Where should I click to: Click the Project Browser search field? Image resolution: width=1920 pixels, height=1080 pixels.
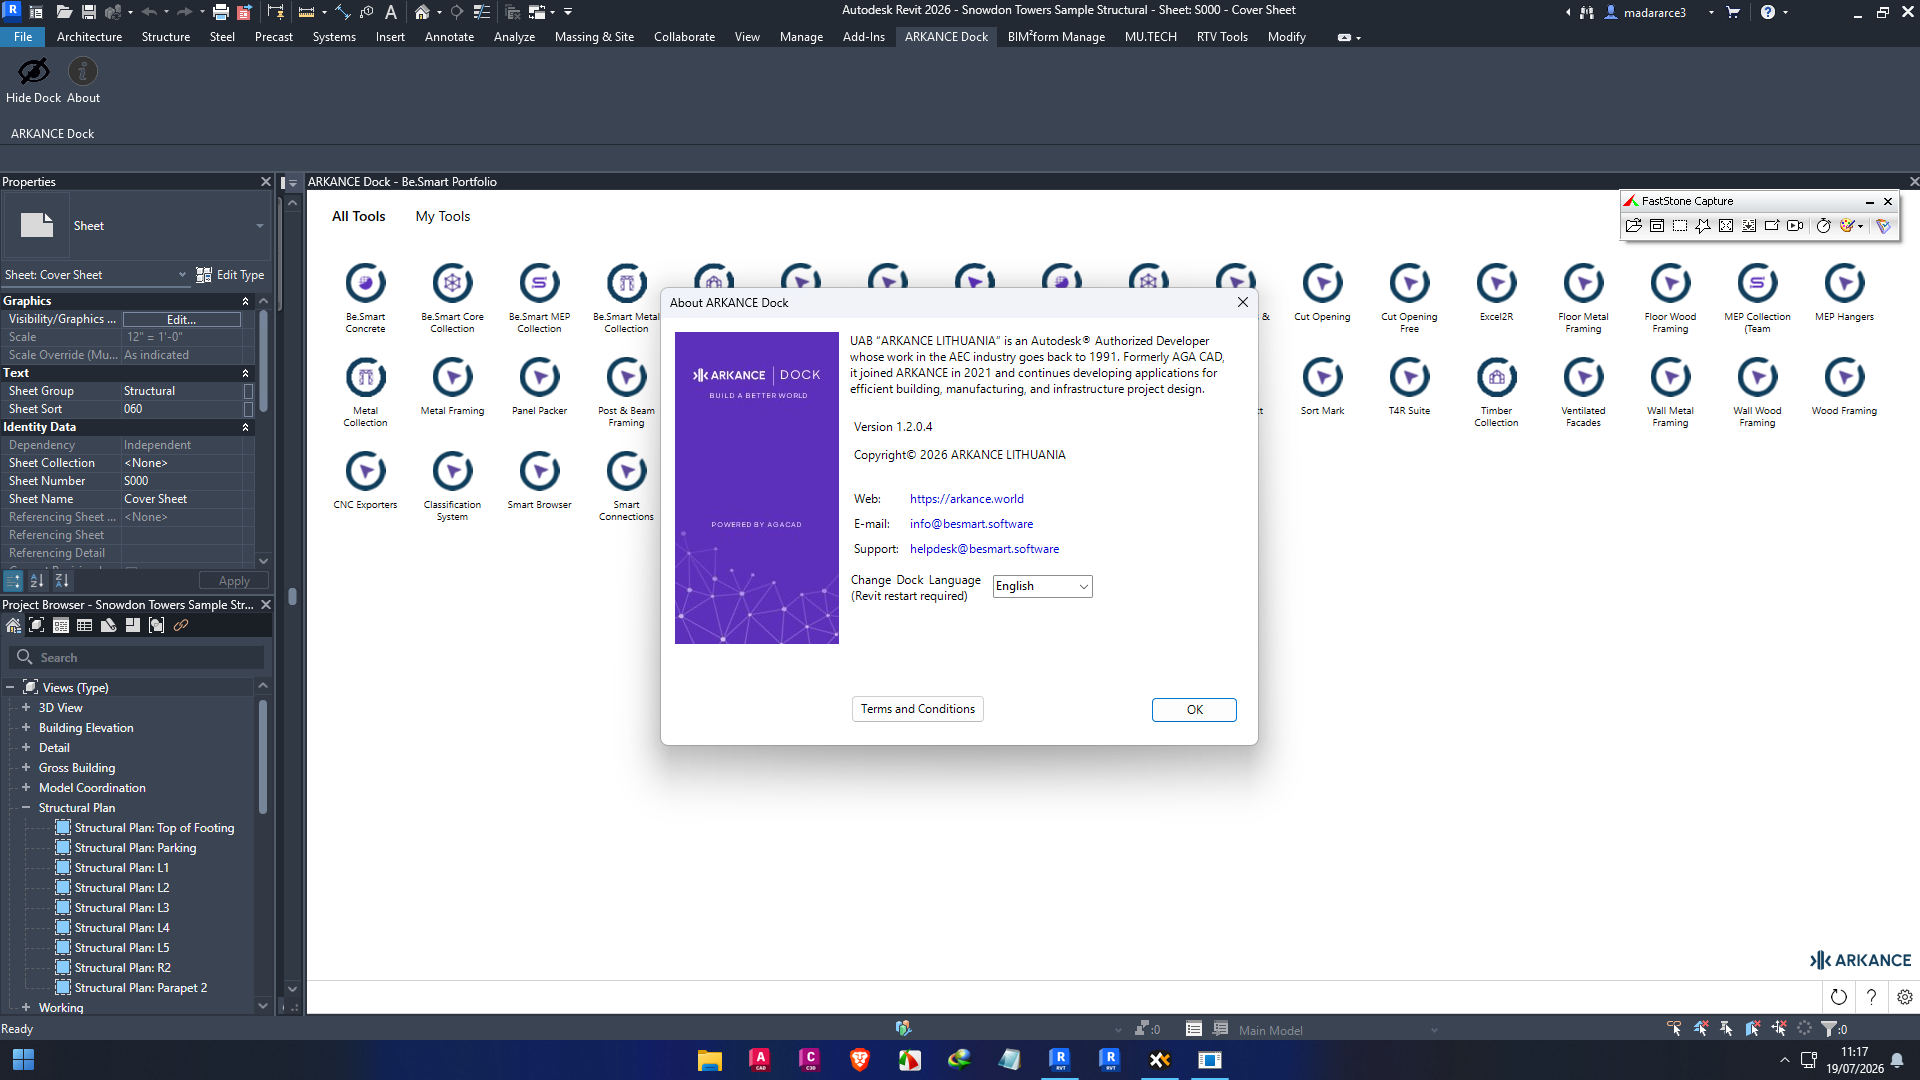(138, 658)
